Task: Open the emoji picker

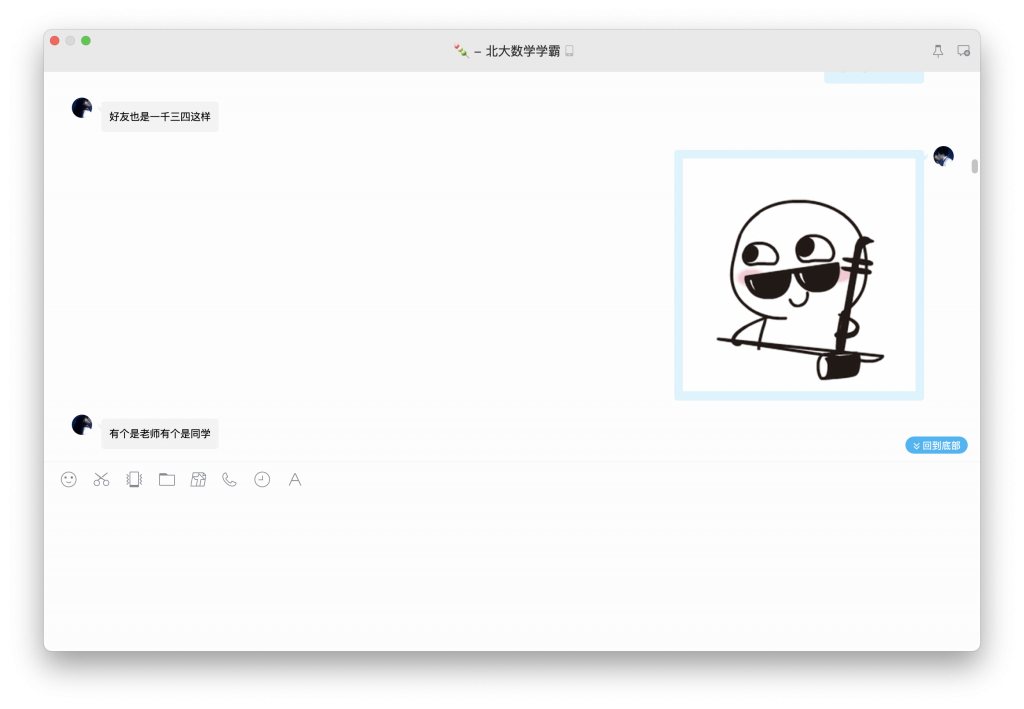Action: pos(68,479)
